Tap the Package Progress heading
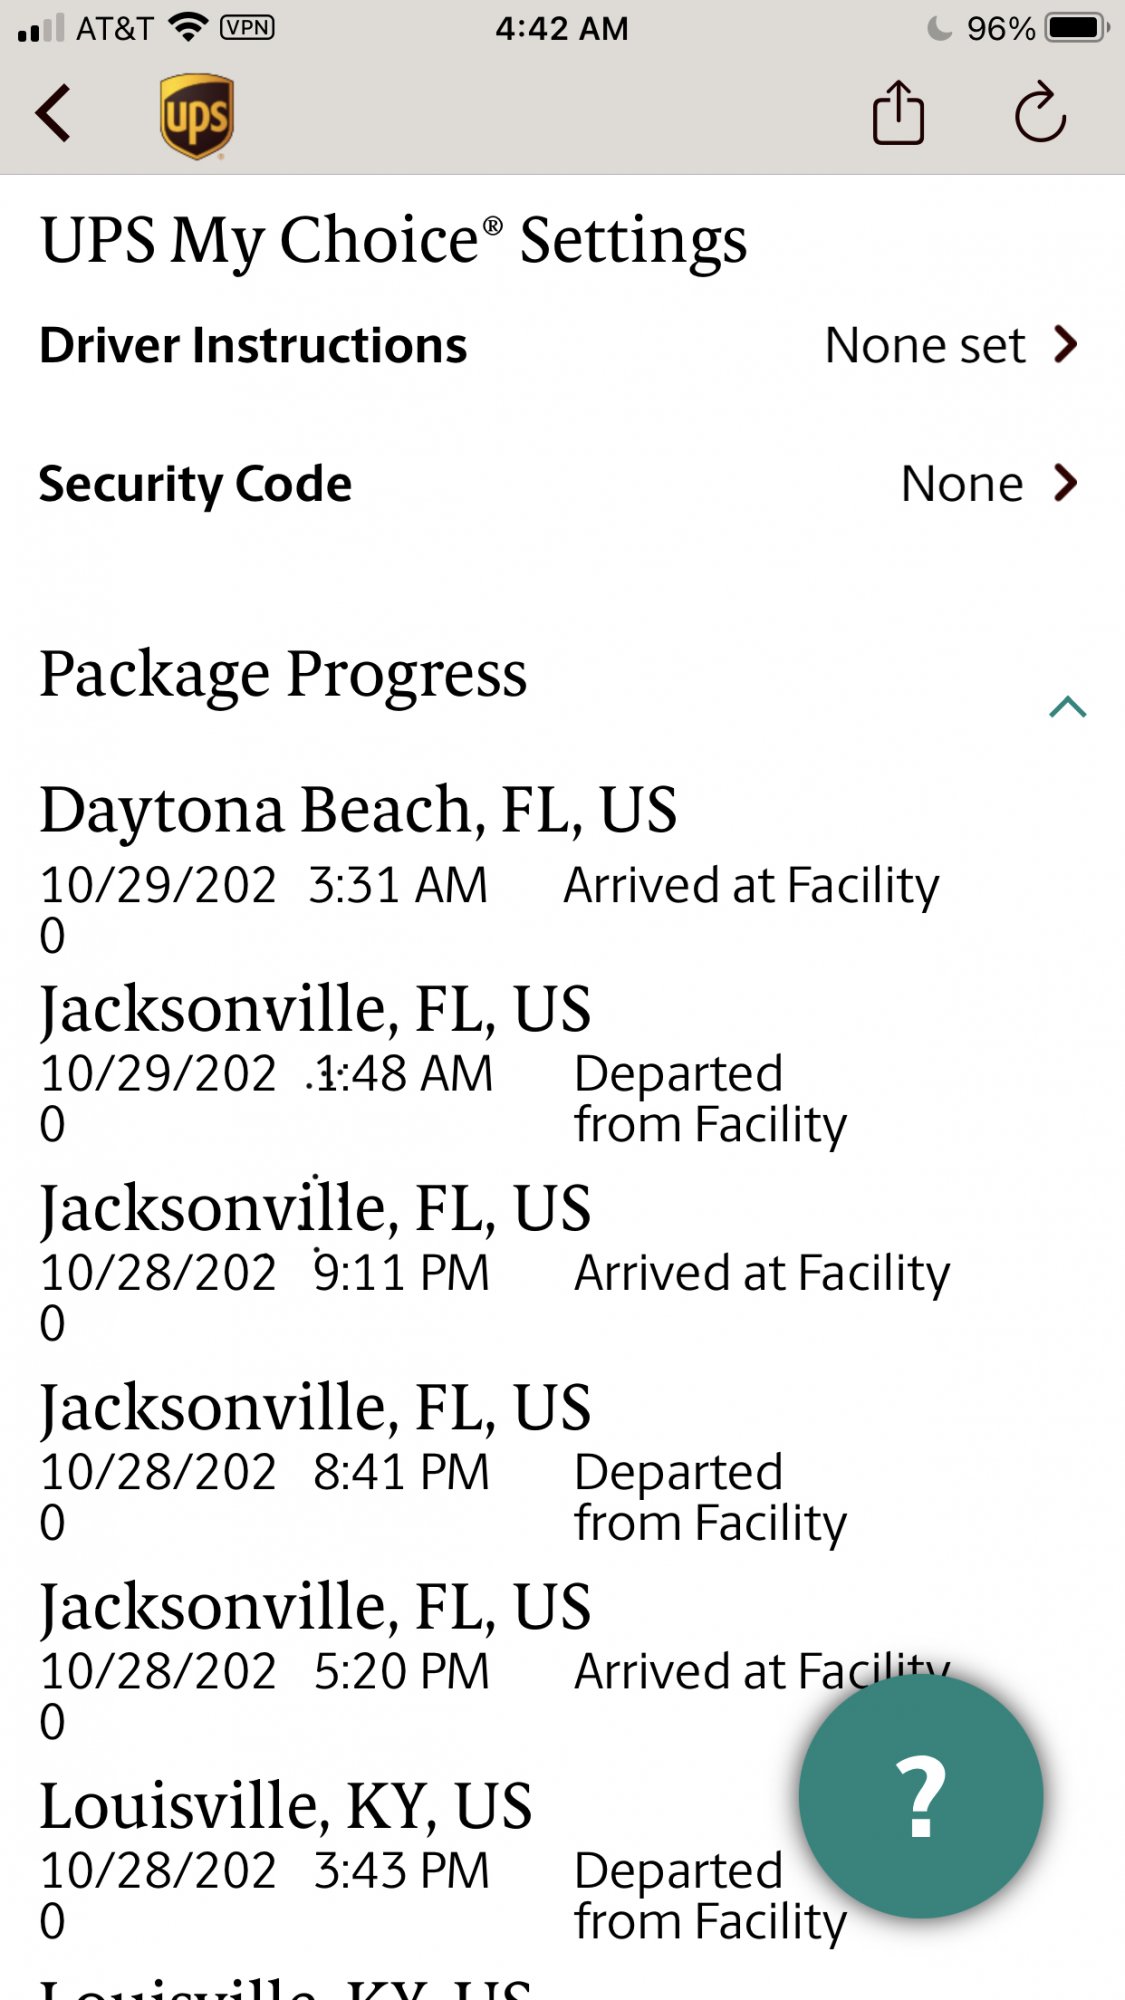Screen dimensions: 1125x2000 (283, 674)
